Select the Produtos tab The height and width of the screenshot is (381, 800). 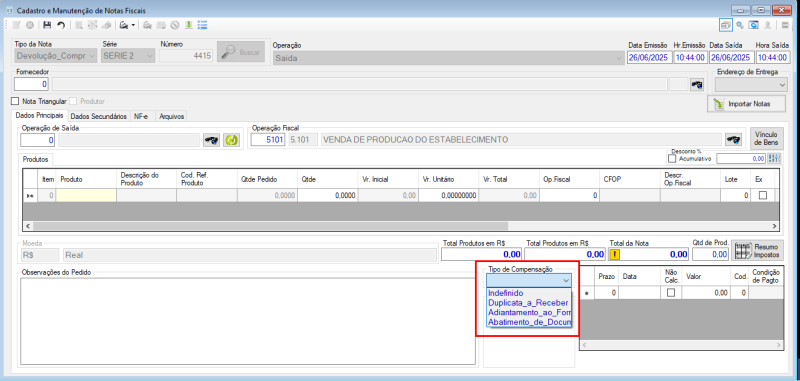click(36, 160)
